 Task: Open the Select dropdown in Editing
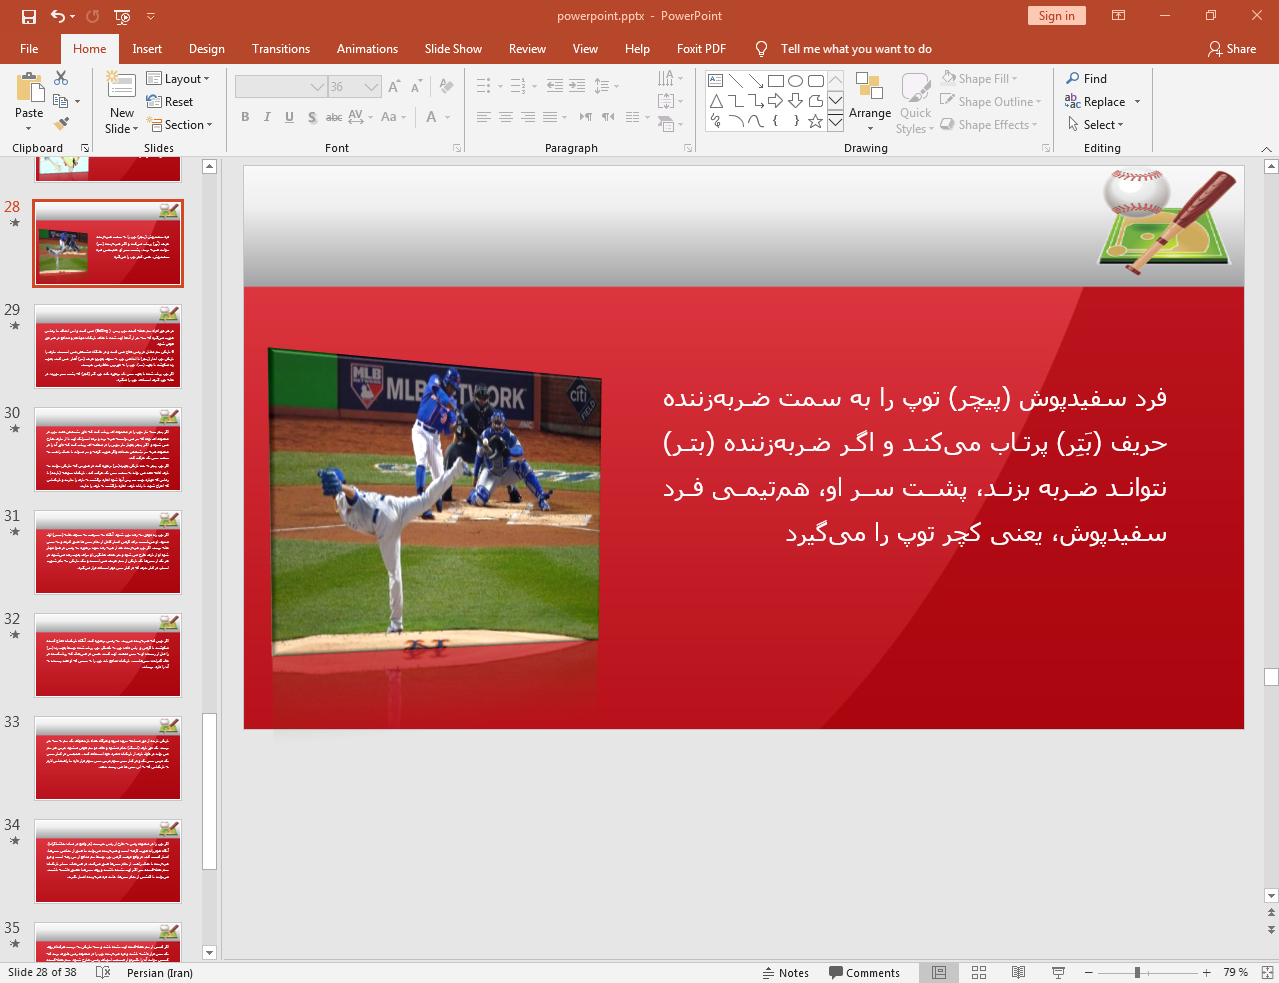1095,124
